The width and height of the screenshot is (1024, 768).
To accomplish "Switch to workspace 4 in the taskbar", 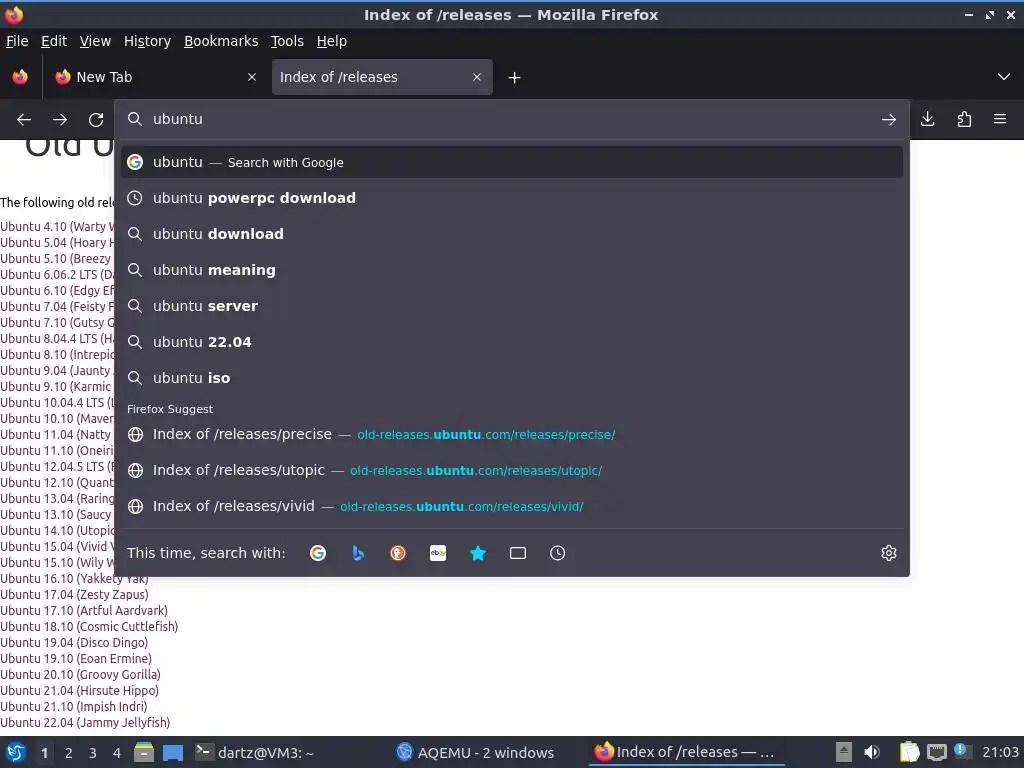I will (117, 753).
